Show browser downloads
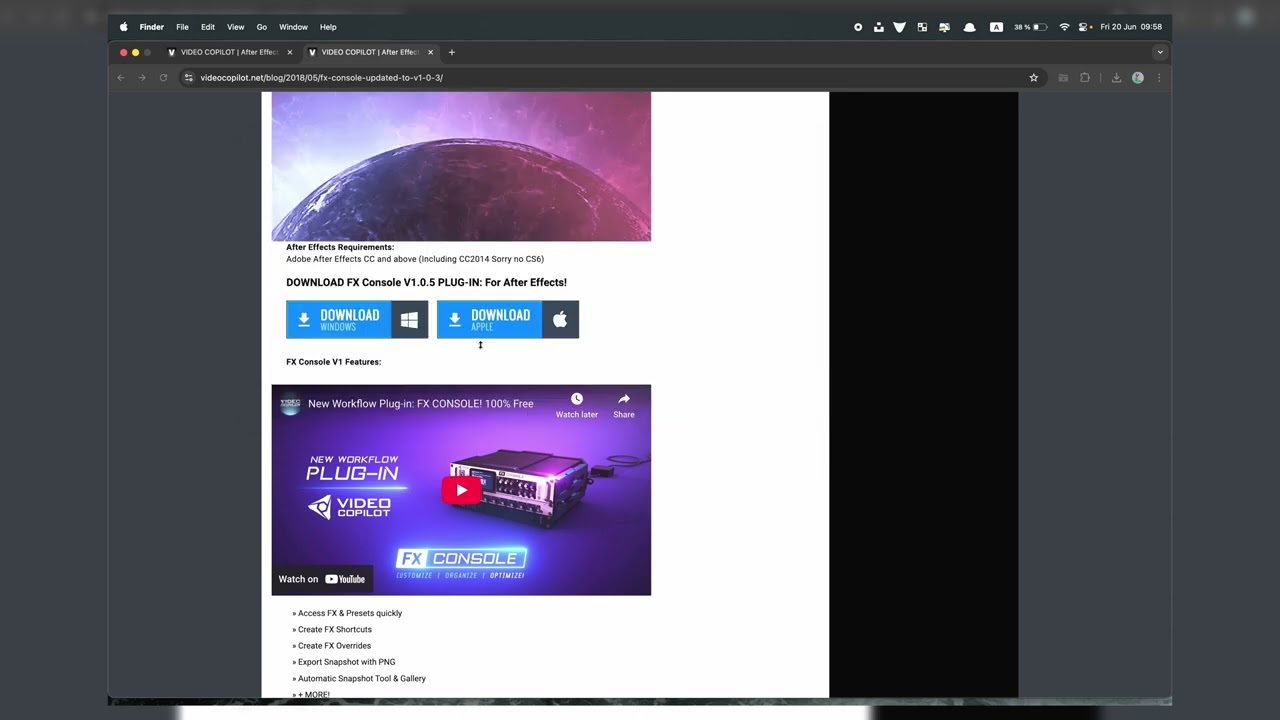The width and height of the screenshot is (1280, 720). click(1116, 78)
